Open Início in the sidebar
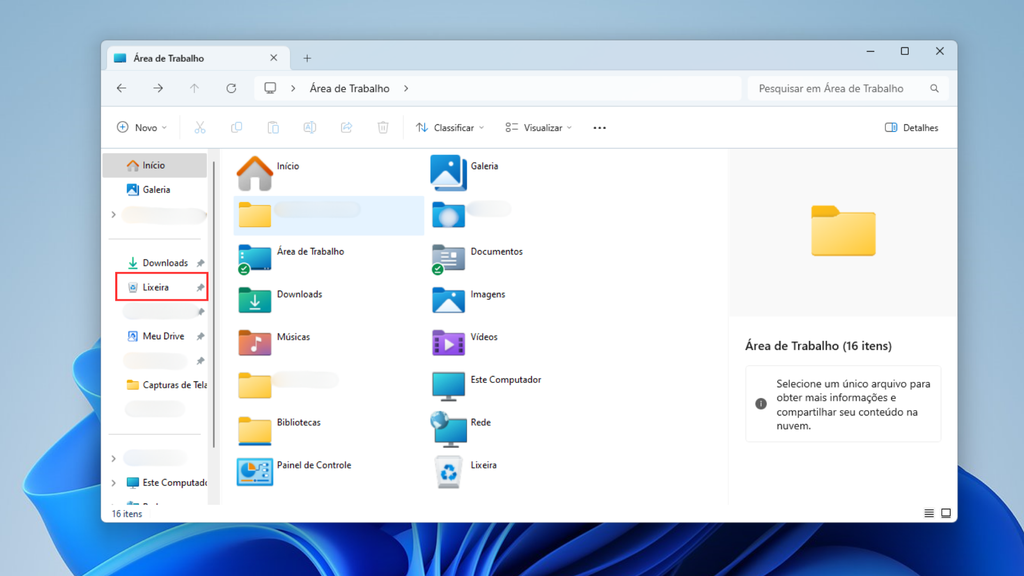The image size is (1024, 576). point(155,165)
